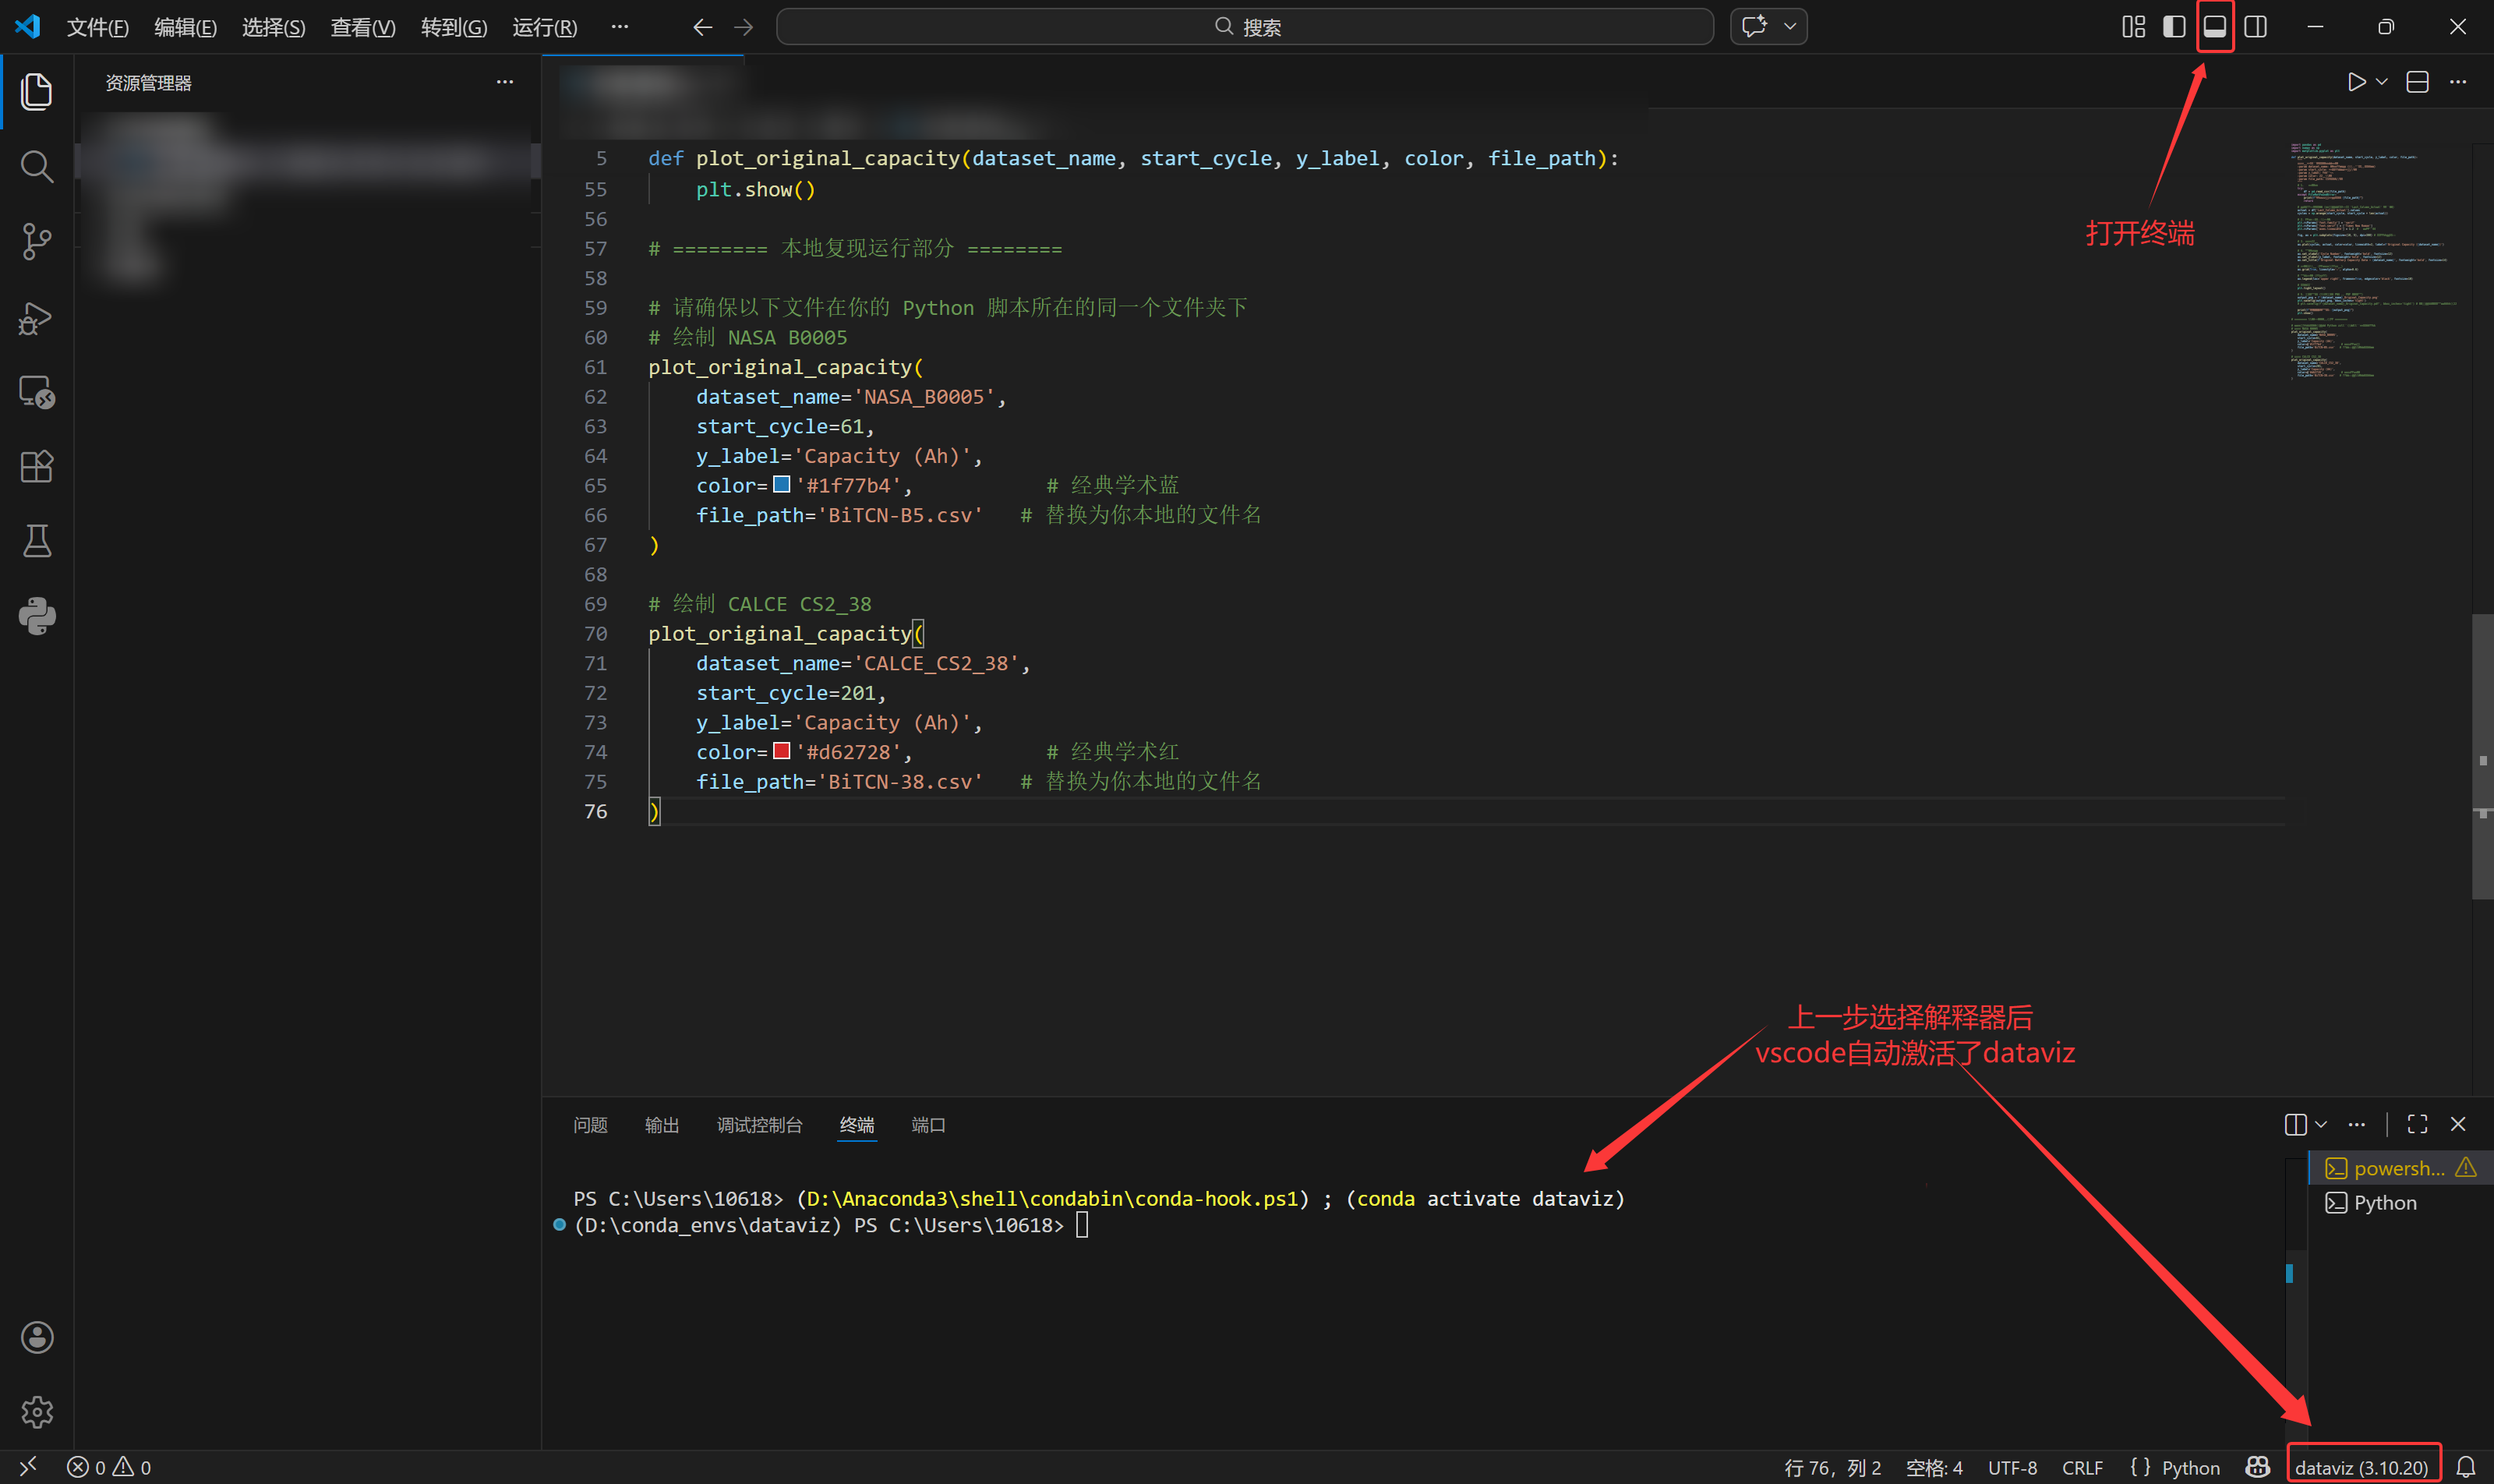Screen dimensions: 2494x1484
Task: Open the Extensions view
Action: coord(37,466)
